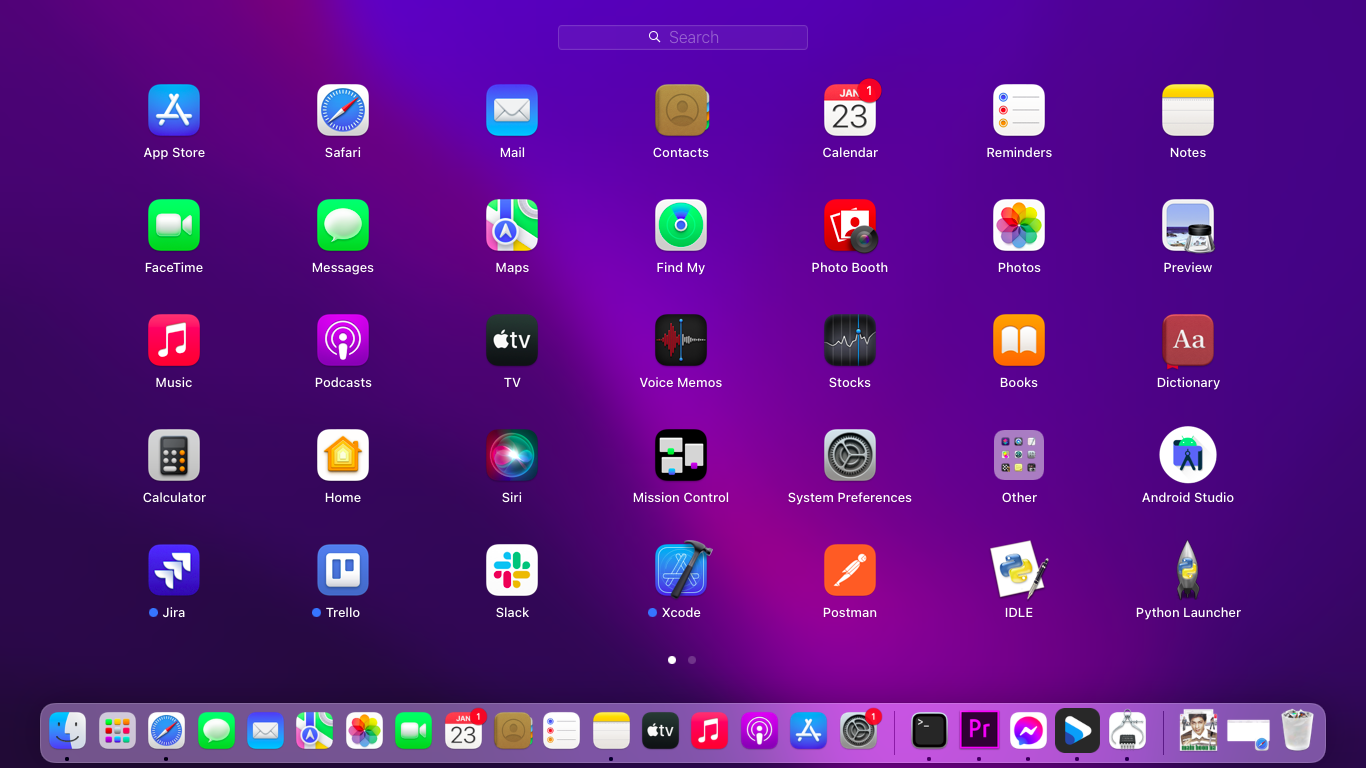The height and width of the screenshot is (768, 1366).
Task: Open Messenger from the Dock
Action: click(1028, 731)
